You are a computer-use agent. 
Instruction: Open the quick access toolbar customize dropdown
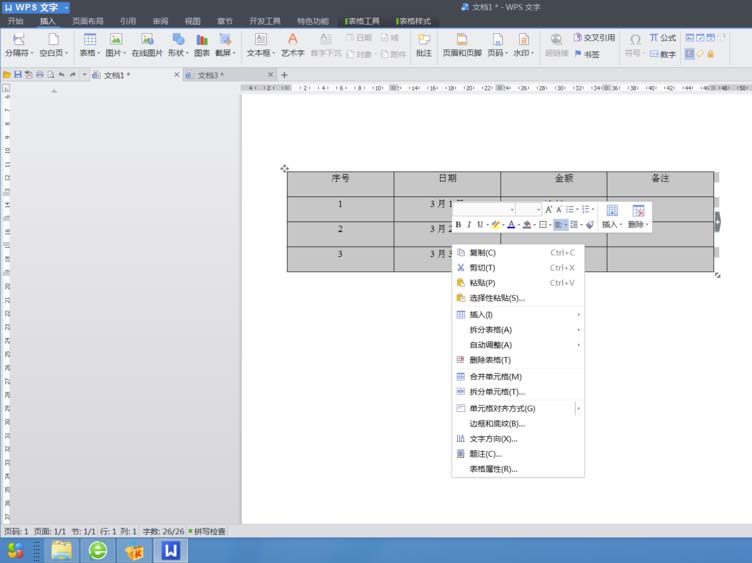point(84,75)
